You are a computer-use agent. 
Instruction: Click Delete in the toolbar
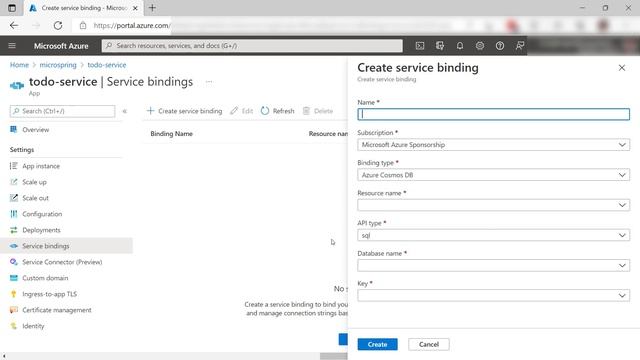tap(318, 111)
